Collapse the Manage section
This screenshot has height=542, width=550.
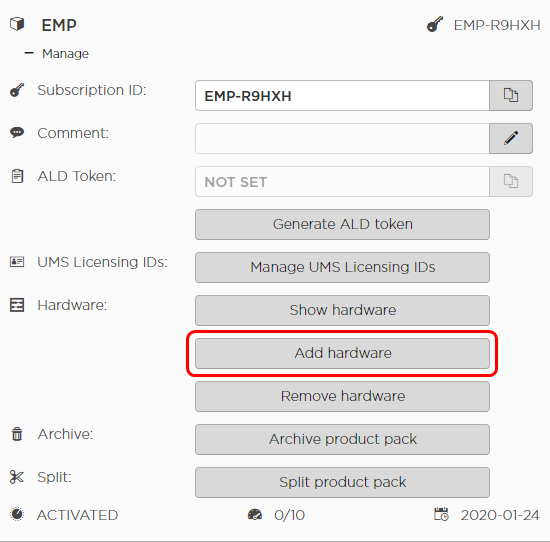pos(29,53)
